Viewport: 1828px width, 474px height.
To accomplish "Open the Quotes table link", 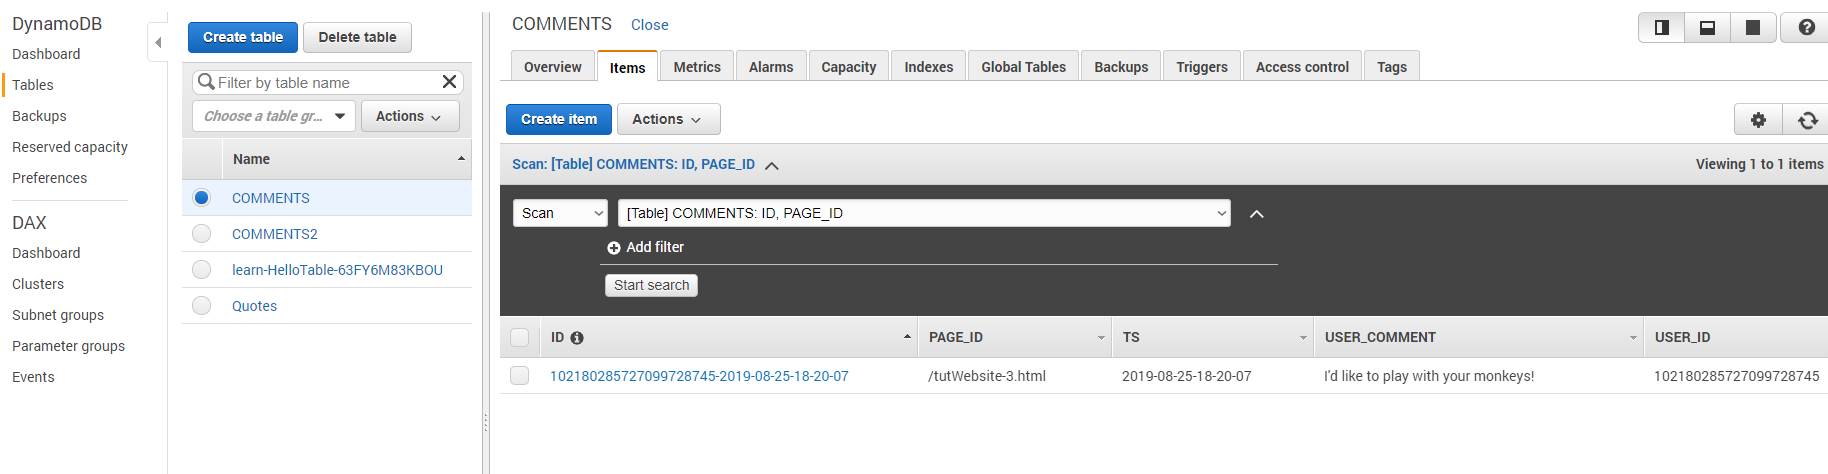I will tap(254, 306).
